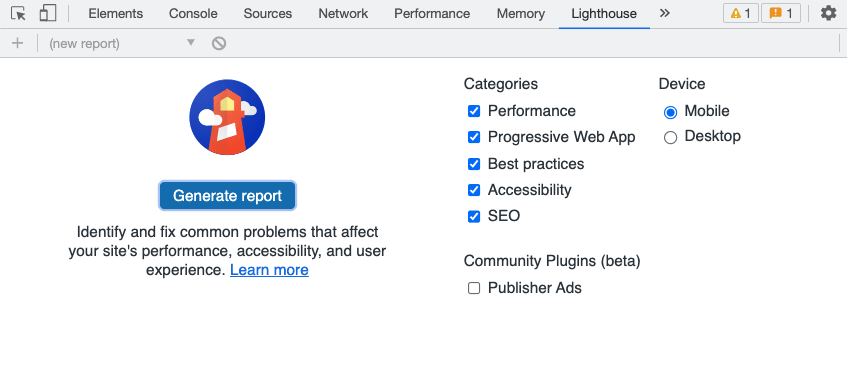Select the Desktop device radio button

(x=670, y=138)
